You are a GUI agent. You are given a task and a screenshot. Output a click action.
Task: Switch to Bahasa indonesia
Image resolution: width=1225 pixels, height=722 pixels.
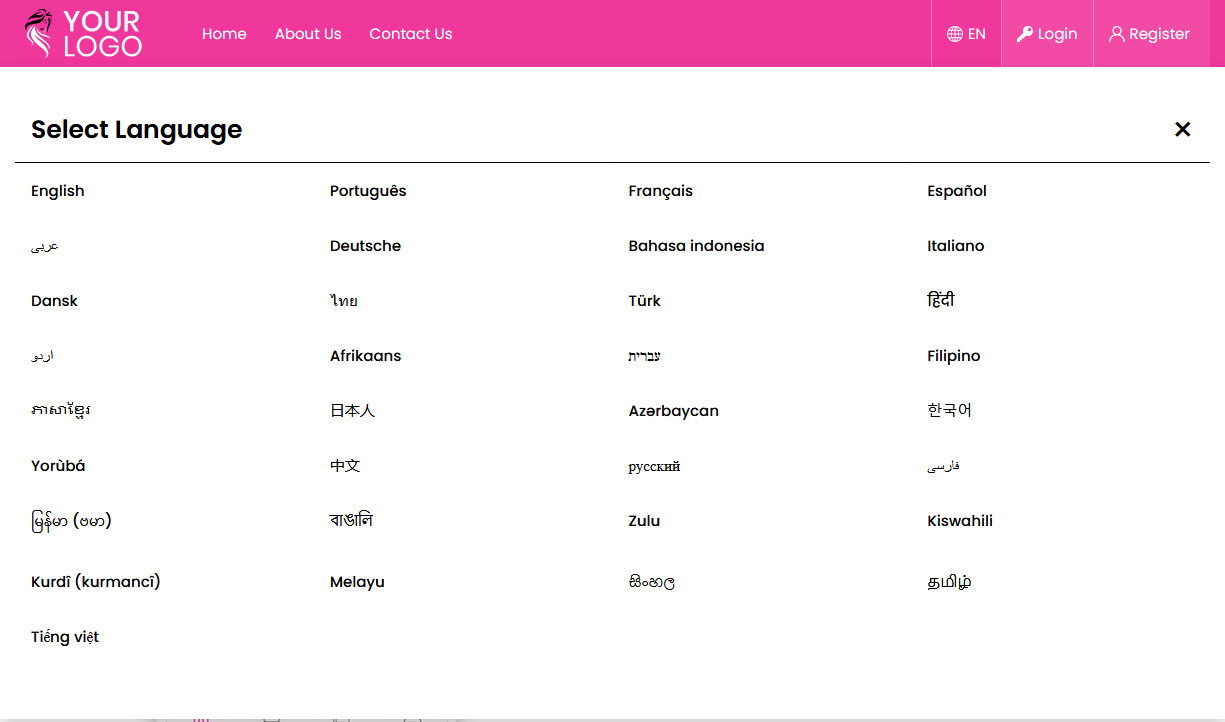click(697, 246)
